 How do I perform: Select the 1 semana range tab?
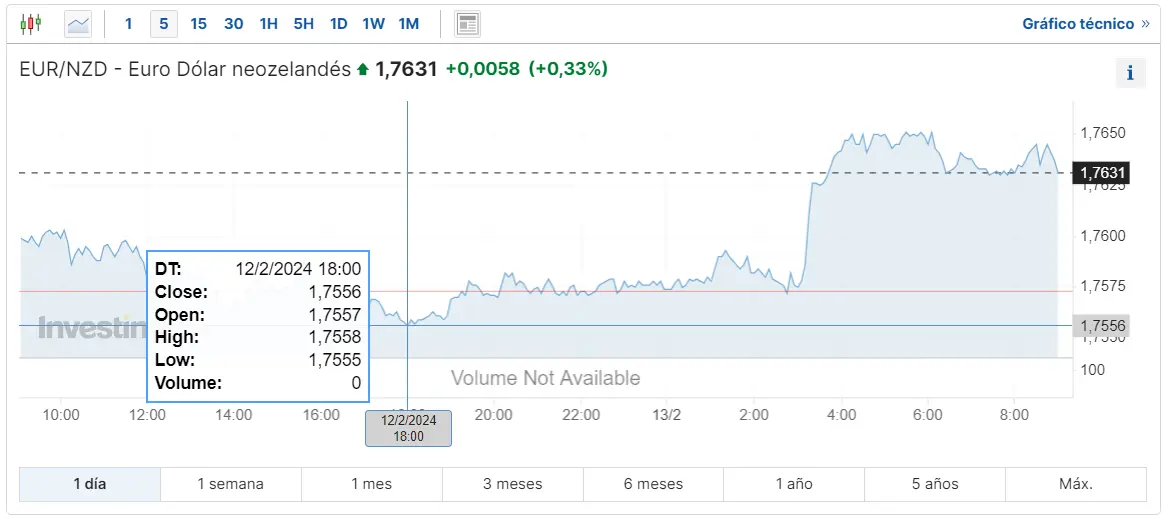click(231, 484)
